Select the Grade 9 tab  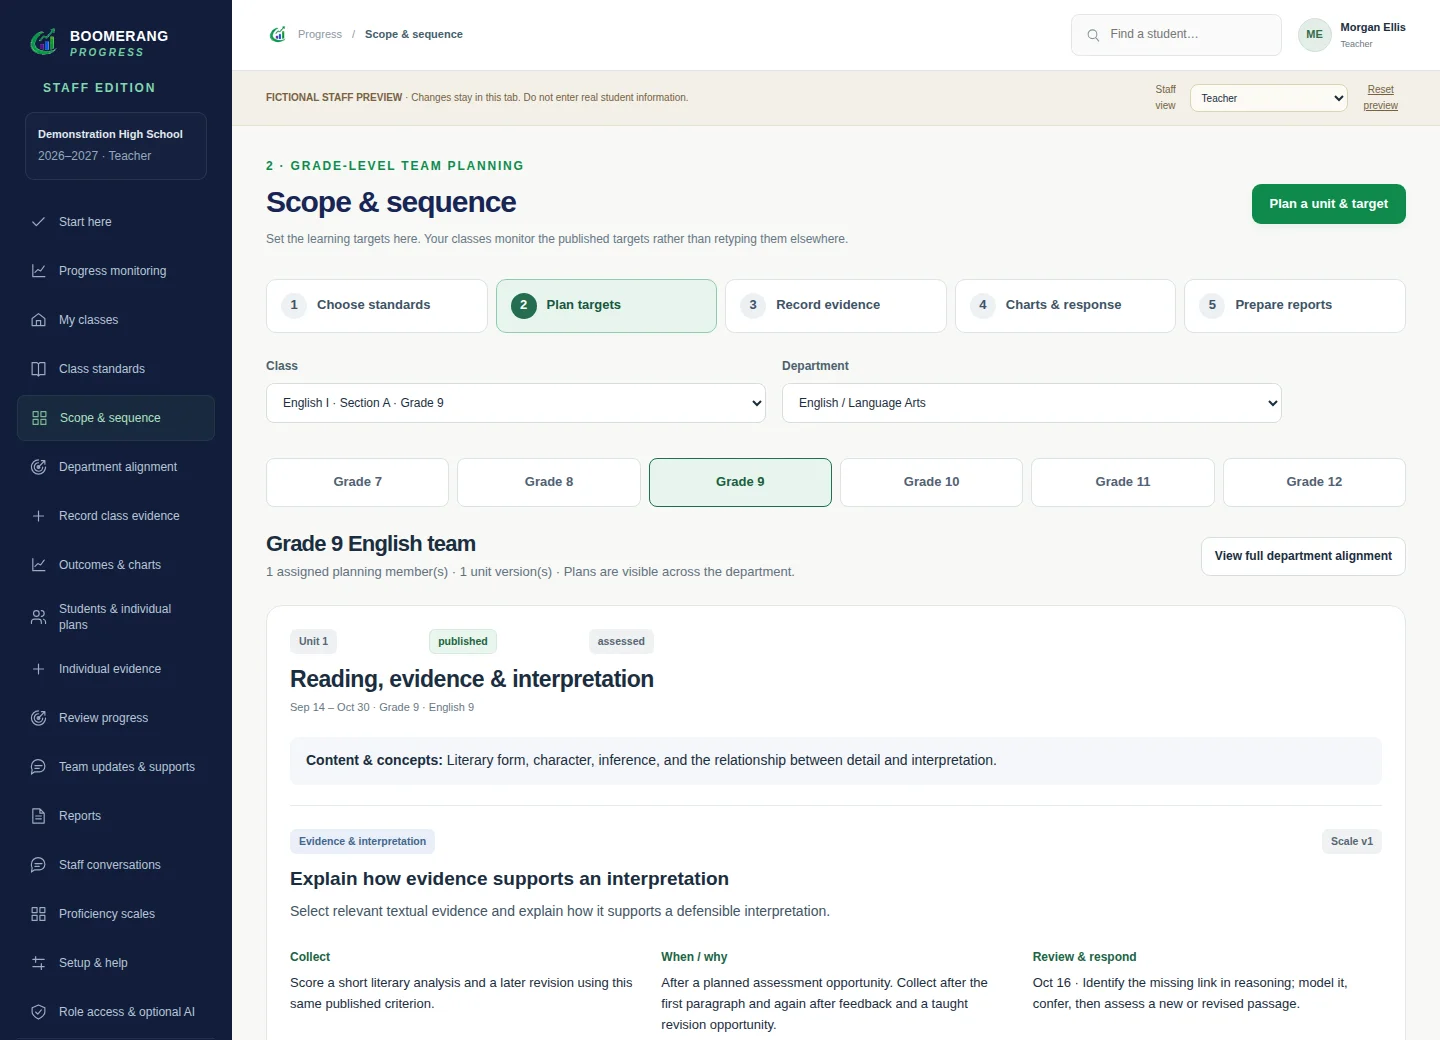click(740, 483)
